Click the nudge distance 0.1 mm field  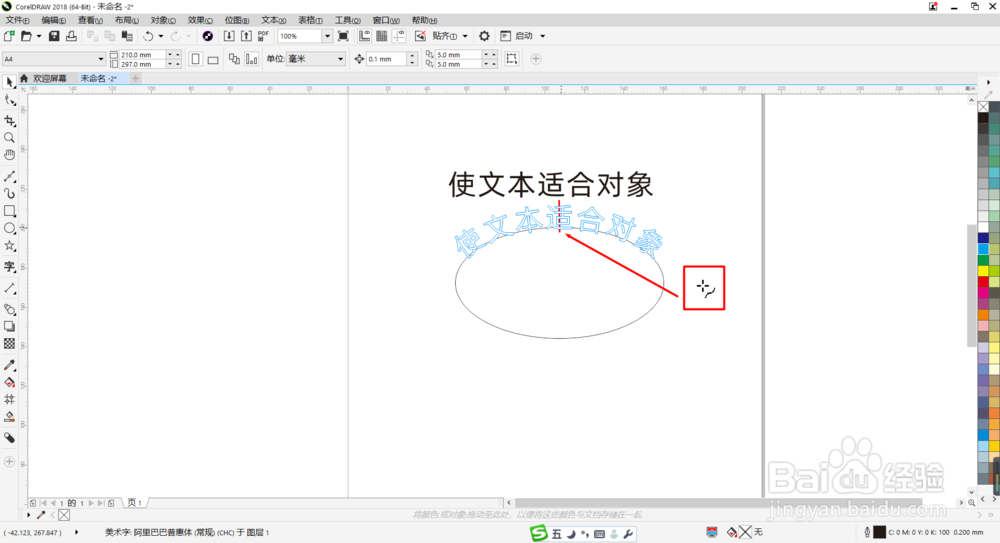coord(386,59)
